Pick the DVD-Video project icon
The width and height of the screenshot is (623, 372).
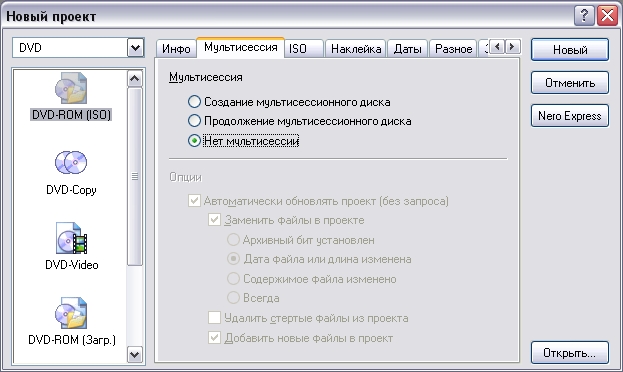[x=71, y=238]
